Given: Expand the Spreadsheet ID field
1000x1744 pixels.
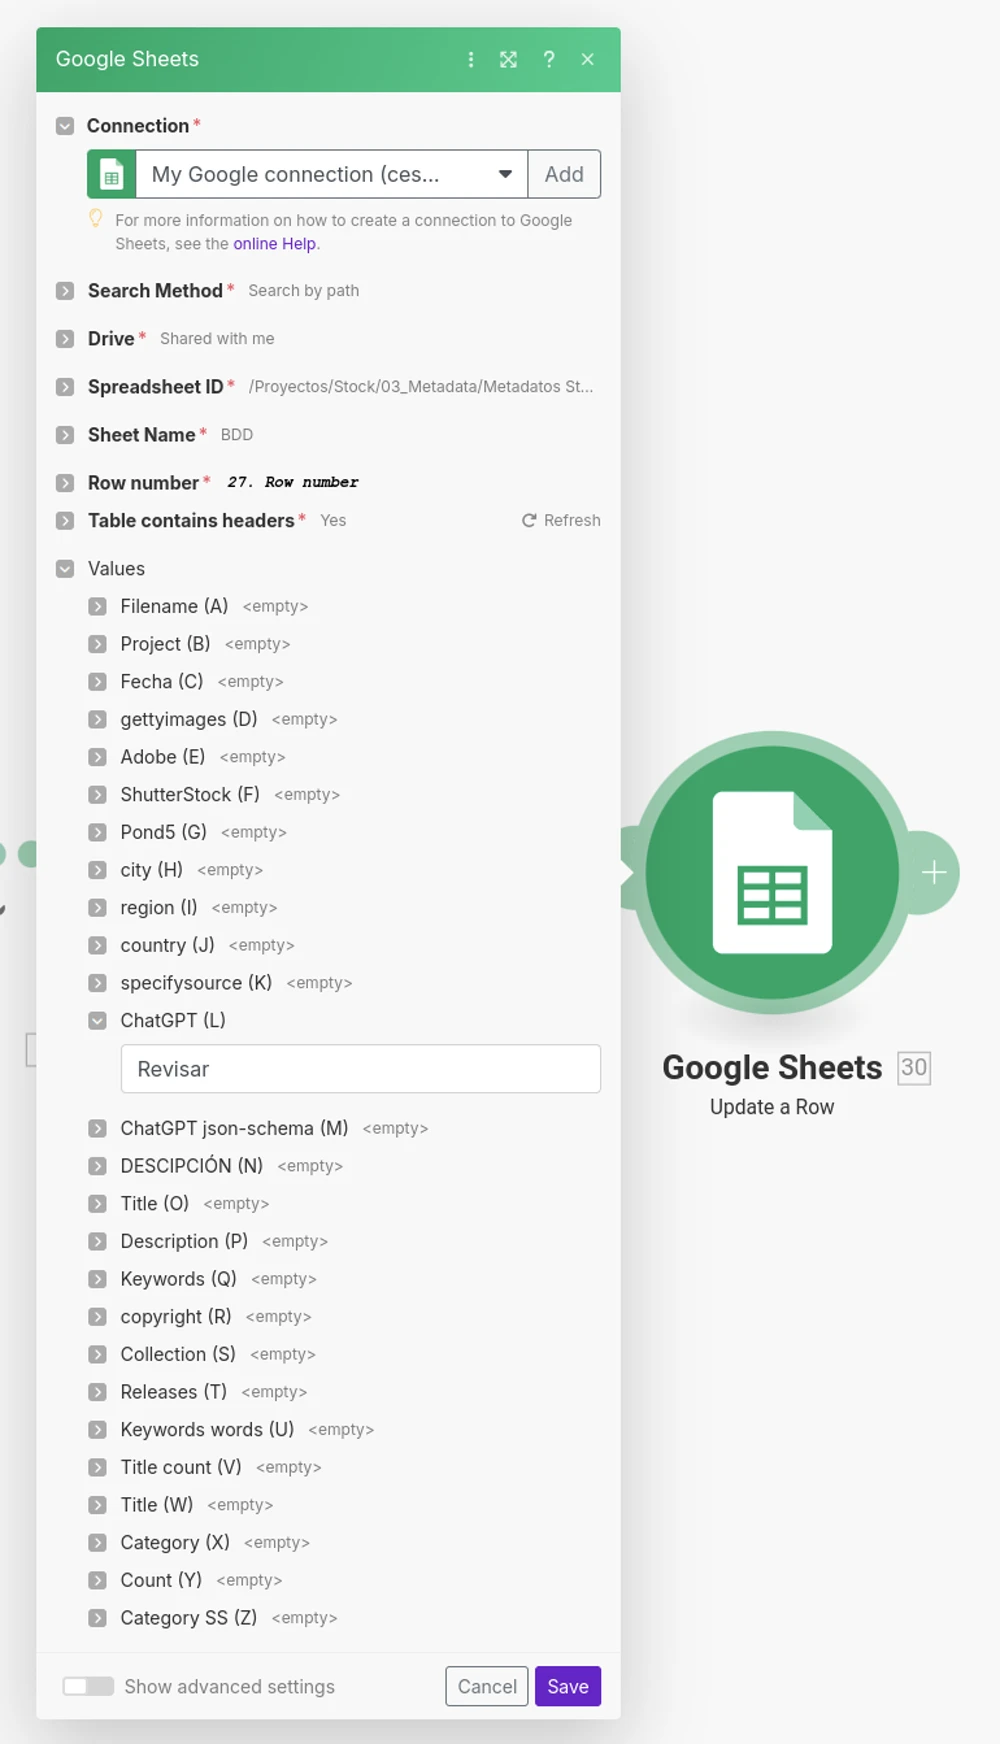Looking at the screenshot, I should [65, 387].
